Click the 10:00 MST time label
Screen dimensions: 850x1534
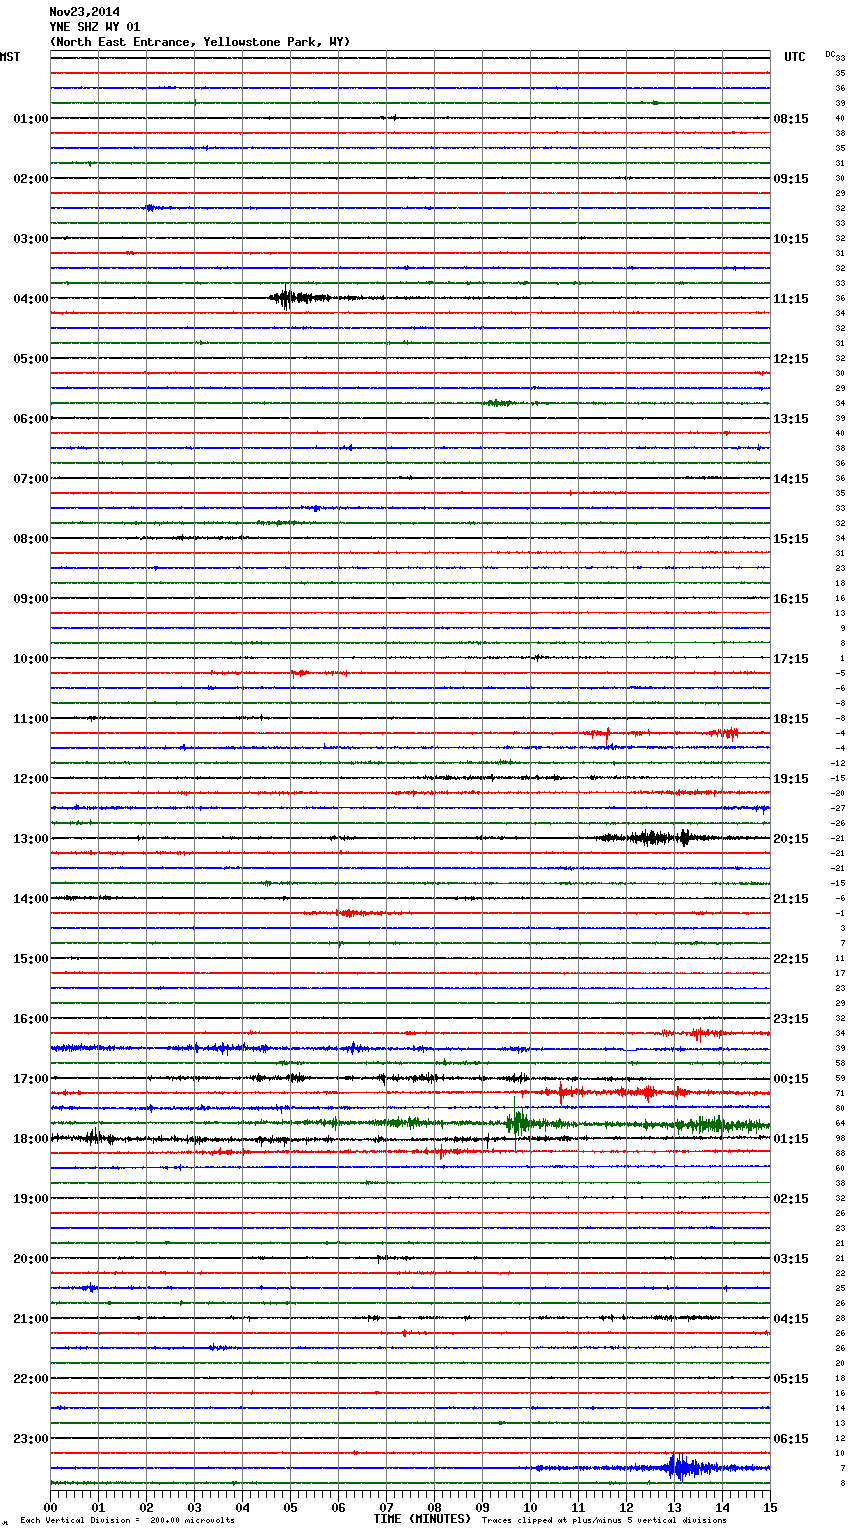coord(30,659)
